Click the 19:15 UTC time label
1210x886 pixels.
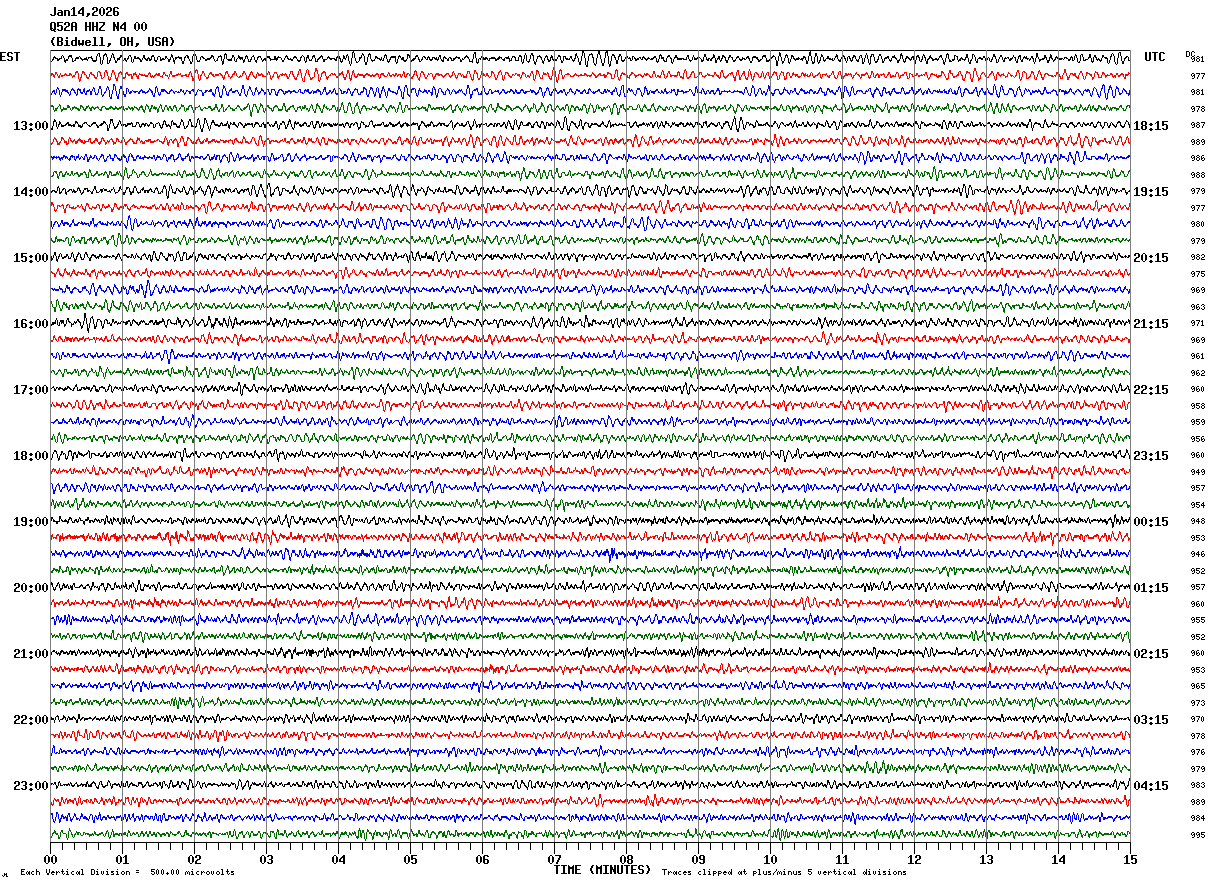pos(1151,192)
